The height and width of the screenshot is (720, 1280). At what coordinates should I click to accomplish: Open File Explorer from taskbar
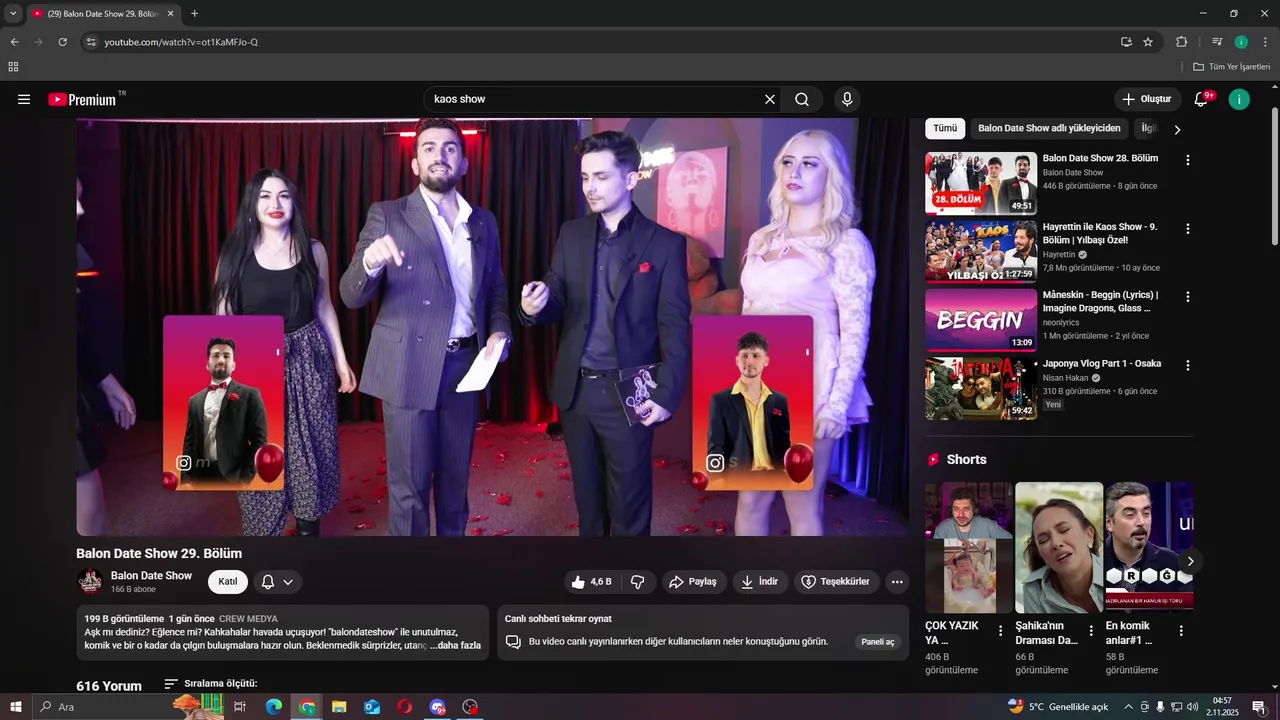(339, 707)
